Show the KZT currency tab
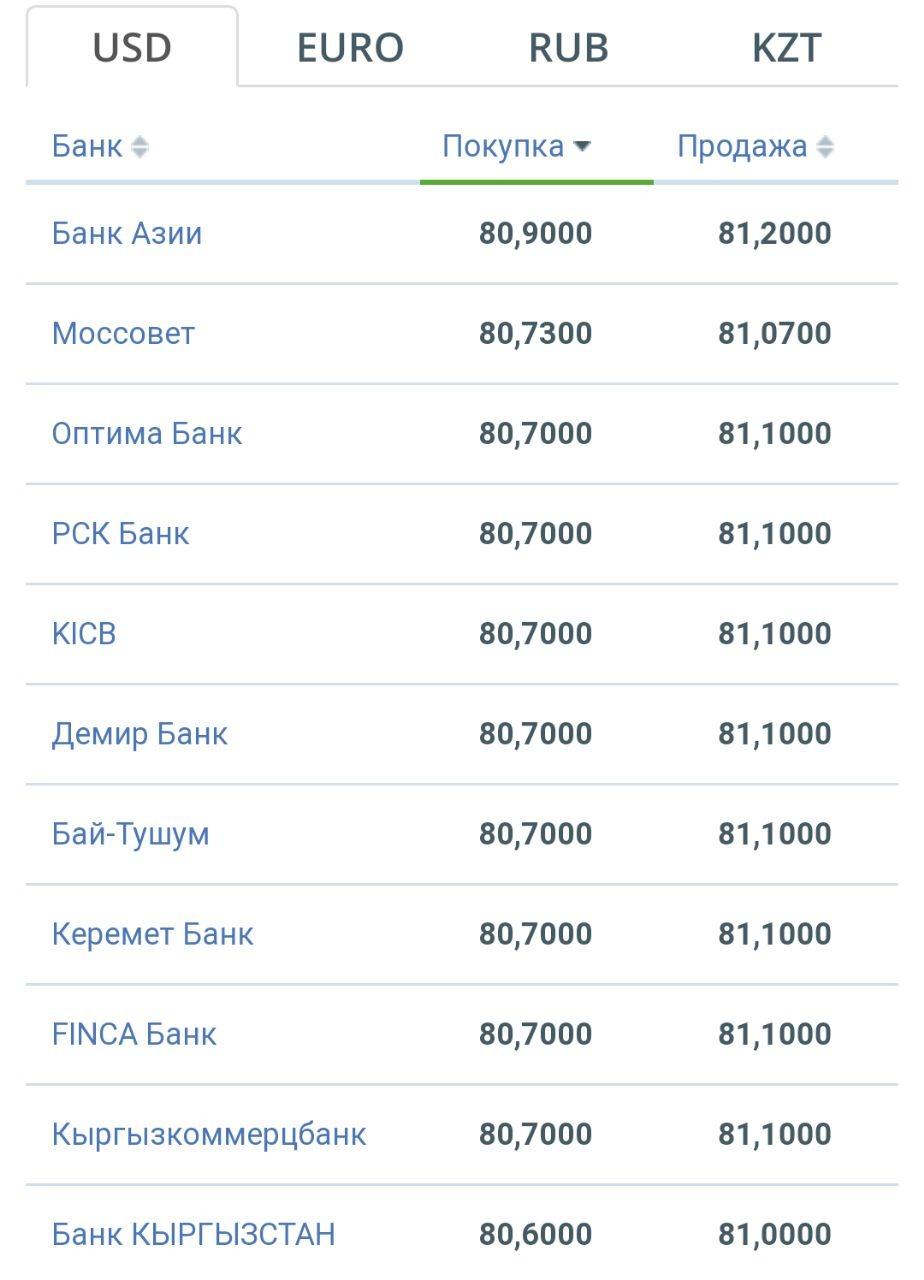924x1280 pixels. (787, 47)
